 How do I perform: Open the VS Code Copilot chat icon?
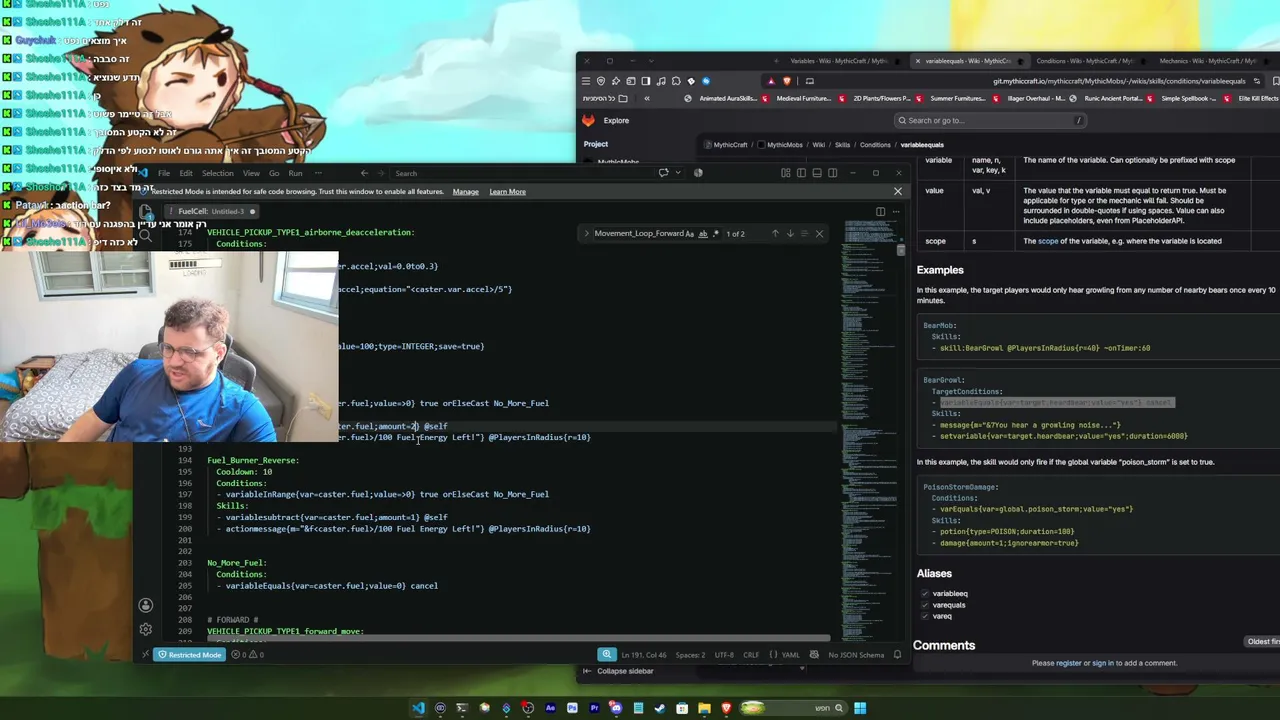663,173
